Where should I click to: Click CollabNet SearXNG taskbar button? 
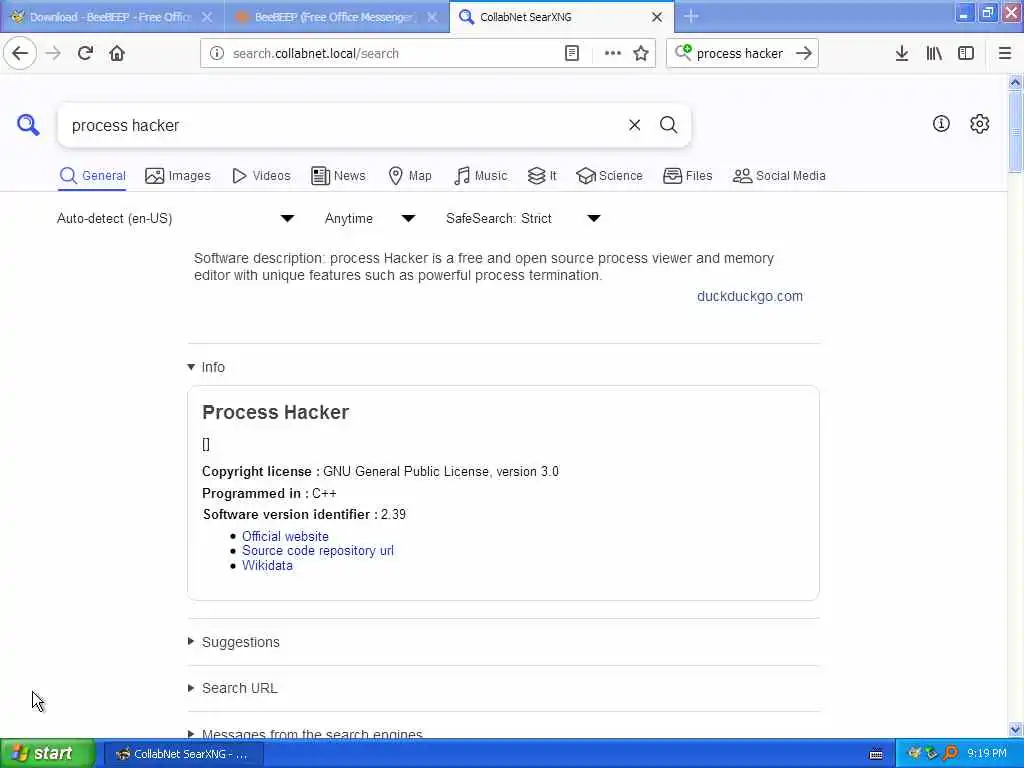coord(184,754)
